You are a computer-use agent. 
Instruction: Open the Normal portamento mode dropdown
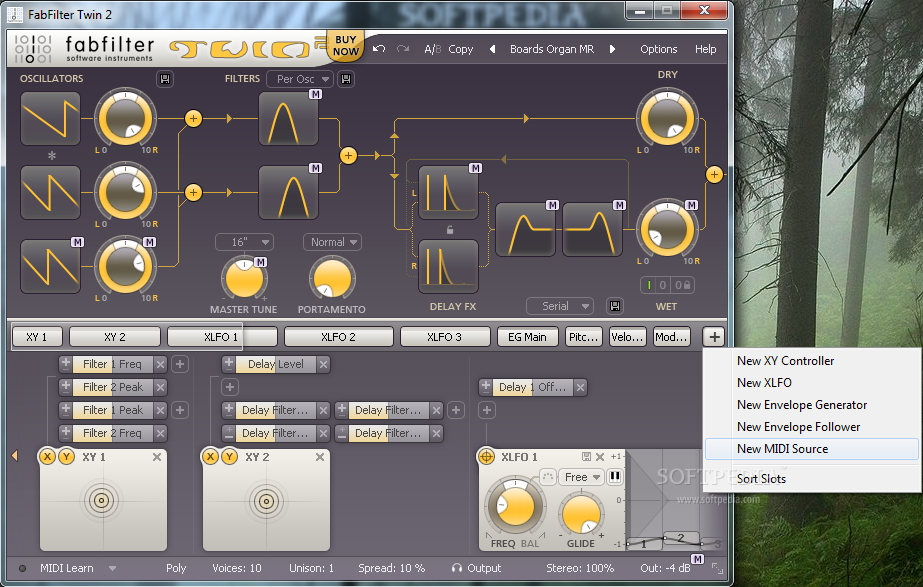[332, 242]
